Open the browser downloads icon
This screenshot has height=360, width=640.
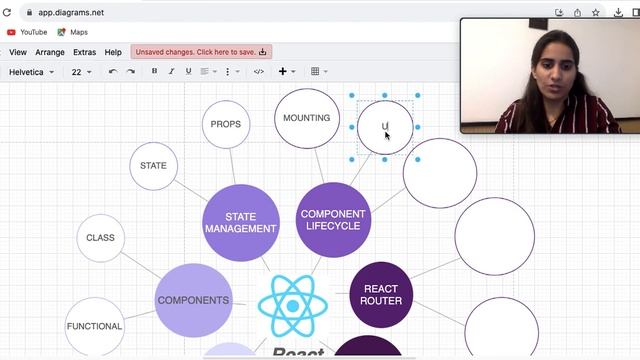(x=618, y=13)
